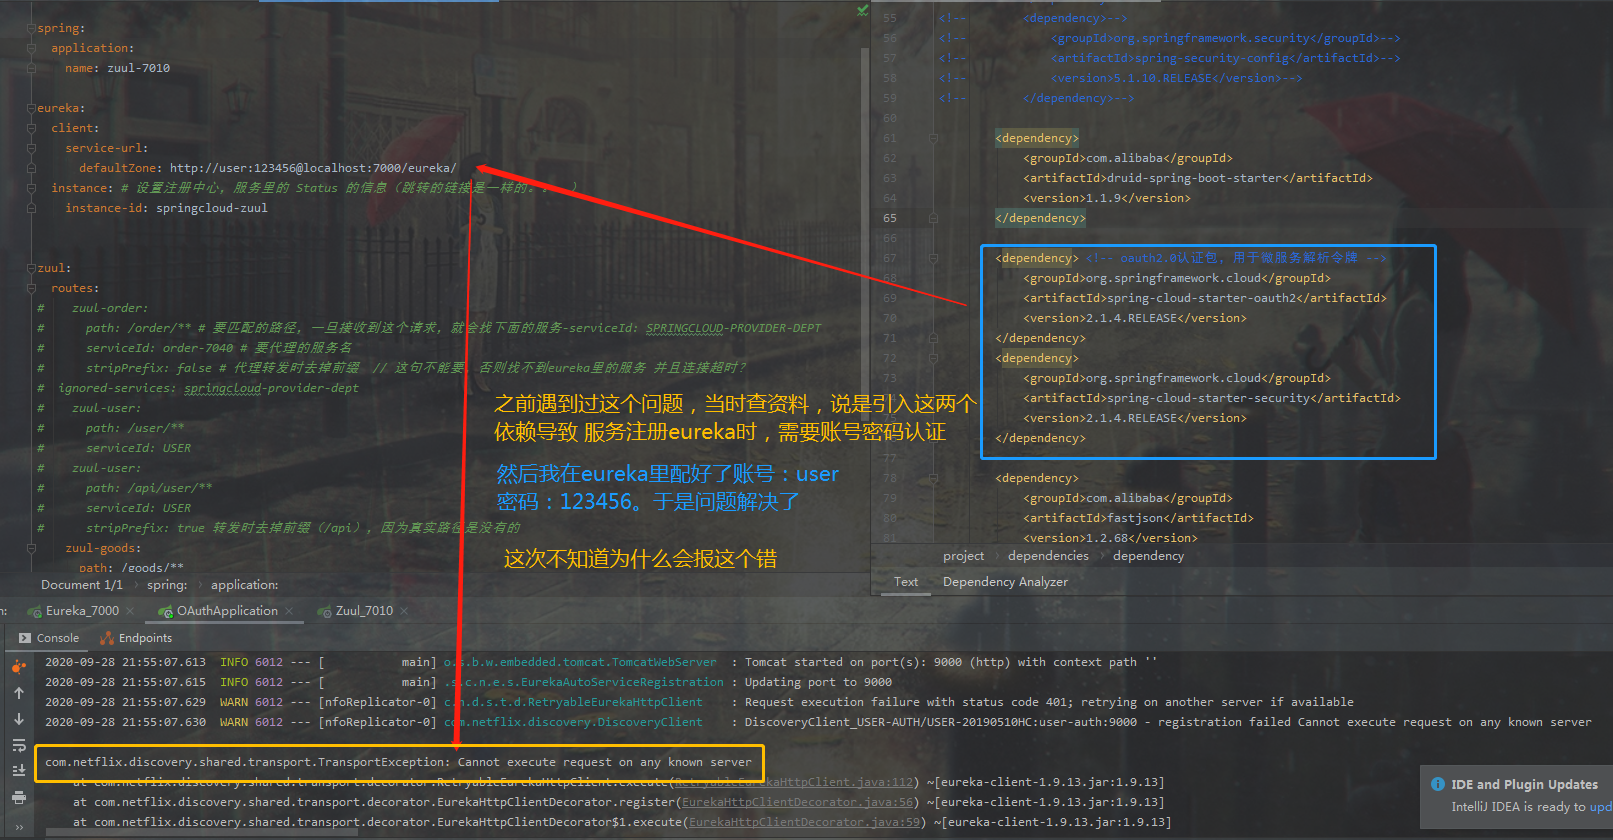The height and width of the screenshot is (840, 1613).
Task: Close the Zuul_7010 run tab
Action: pos(405,611)
